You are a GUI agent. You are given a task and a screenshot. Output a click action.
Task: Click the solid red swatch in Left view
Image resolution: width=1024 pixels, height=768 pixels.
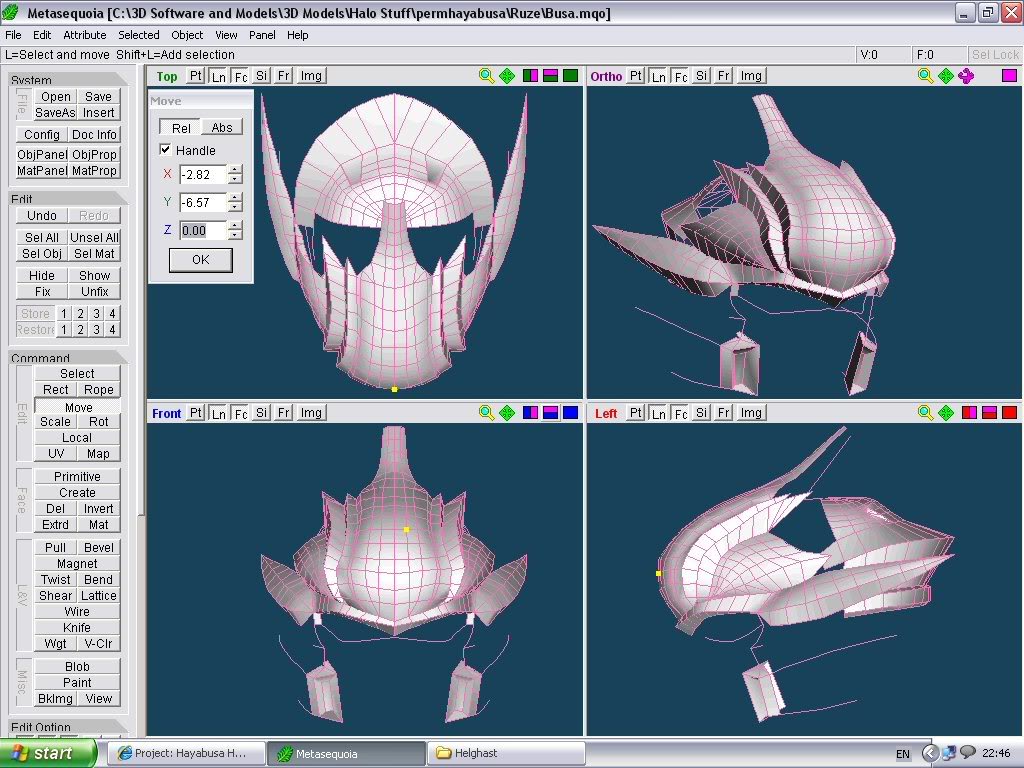pyautogui.click(x=1009, y=413)
